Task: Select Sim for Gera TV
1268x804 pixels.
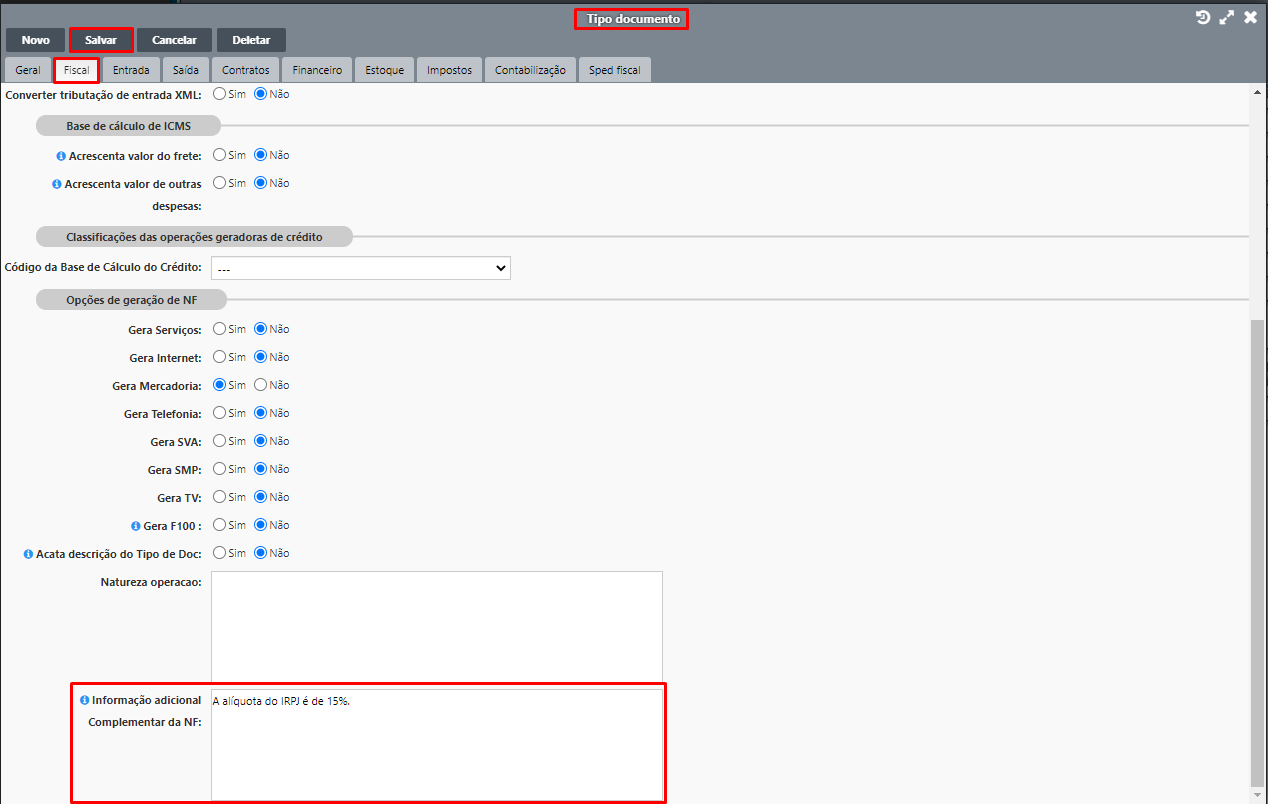Action: [x=220, y=497]
